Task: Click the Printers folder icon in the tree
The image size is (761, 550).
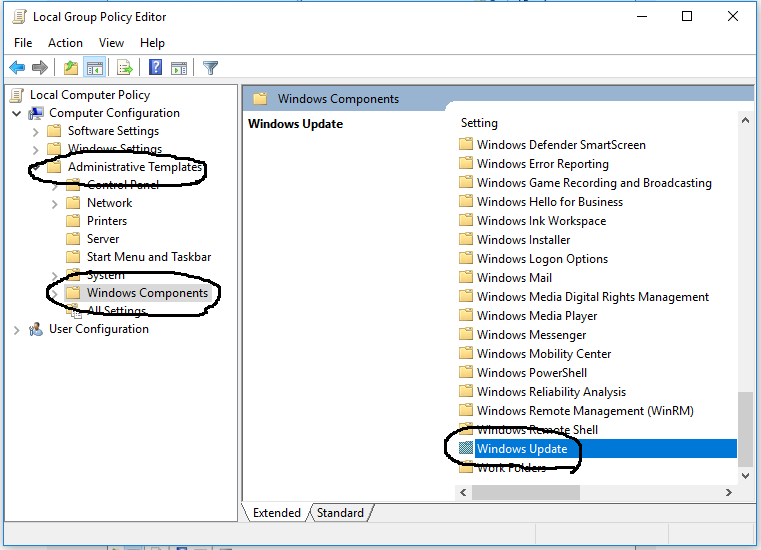Action: [x=73, y=221]
